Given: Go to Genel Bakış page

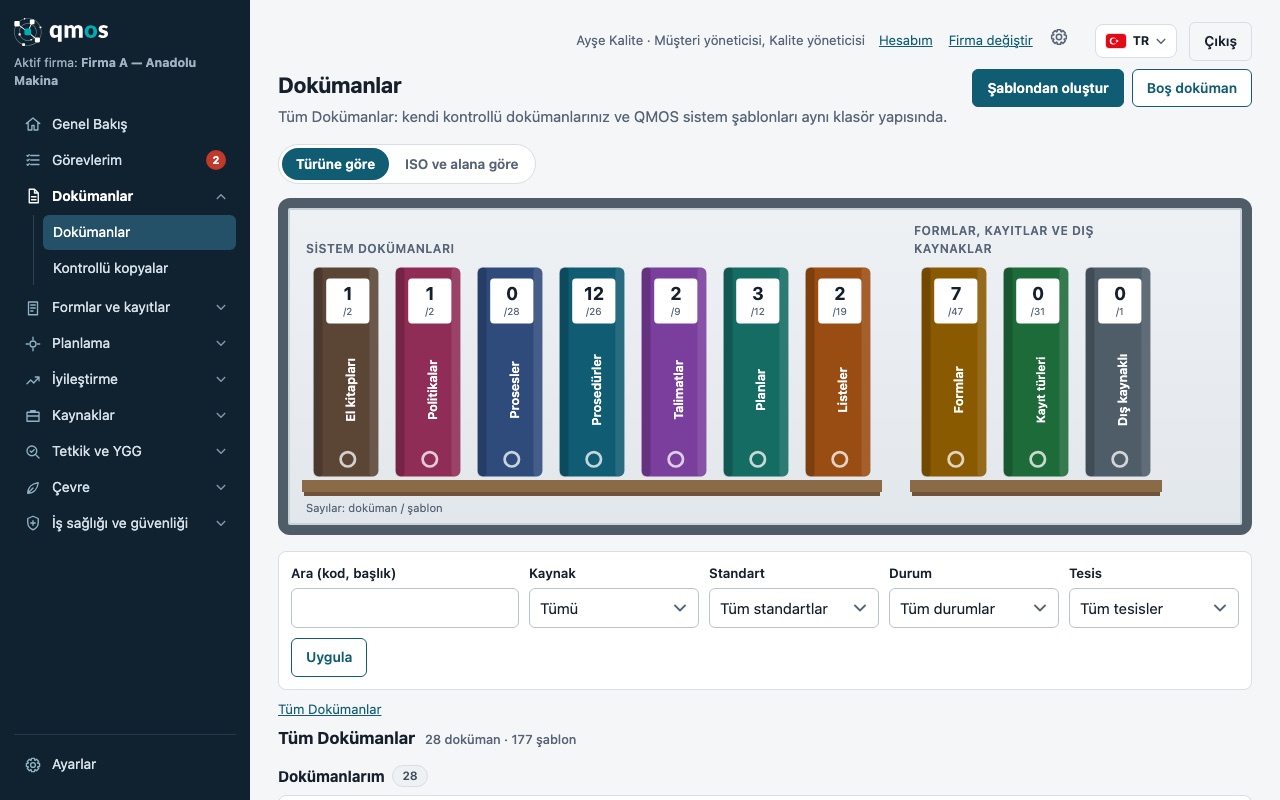Looking at the screenshot, I should pos(125,124).
